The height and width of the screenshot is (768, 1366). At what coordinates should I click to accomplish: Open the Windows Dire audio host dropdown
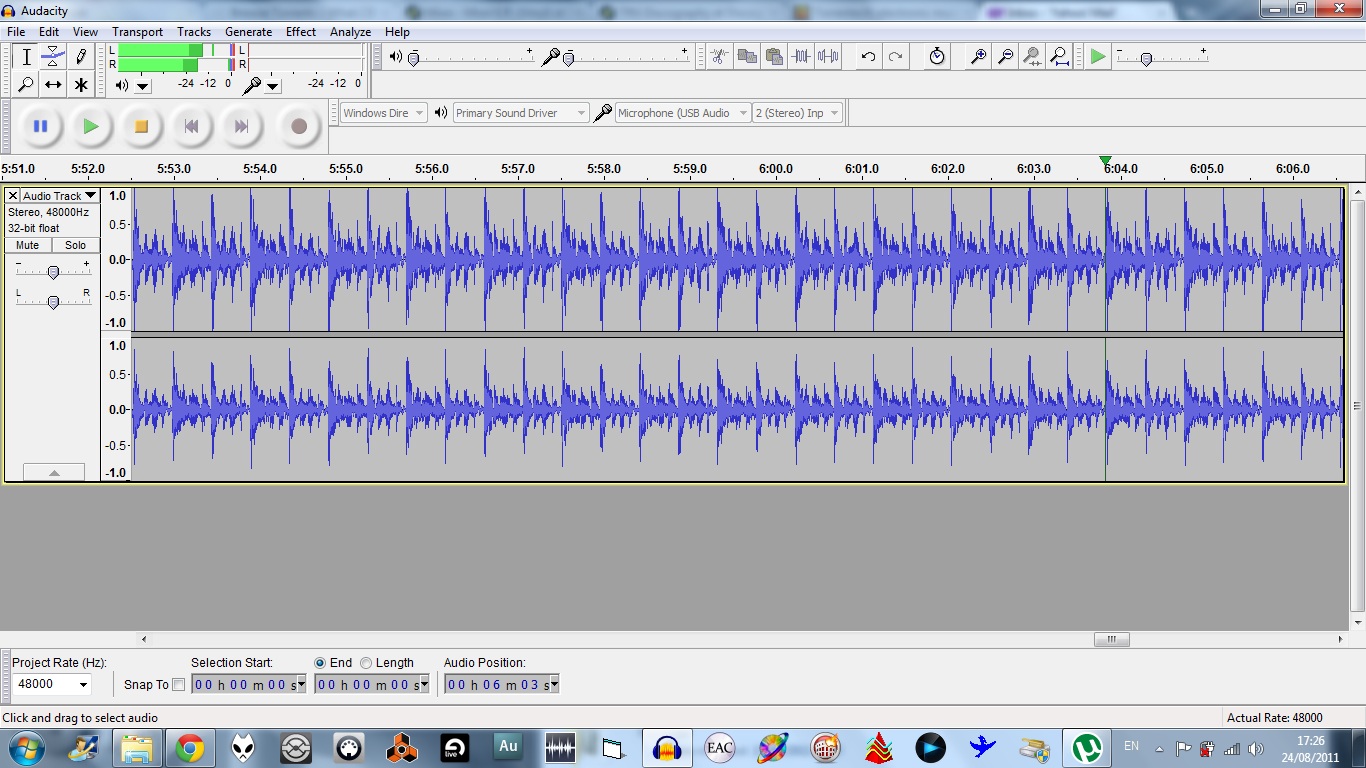(383, 113)
